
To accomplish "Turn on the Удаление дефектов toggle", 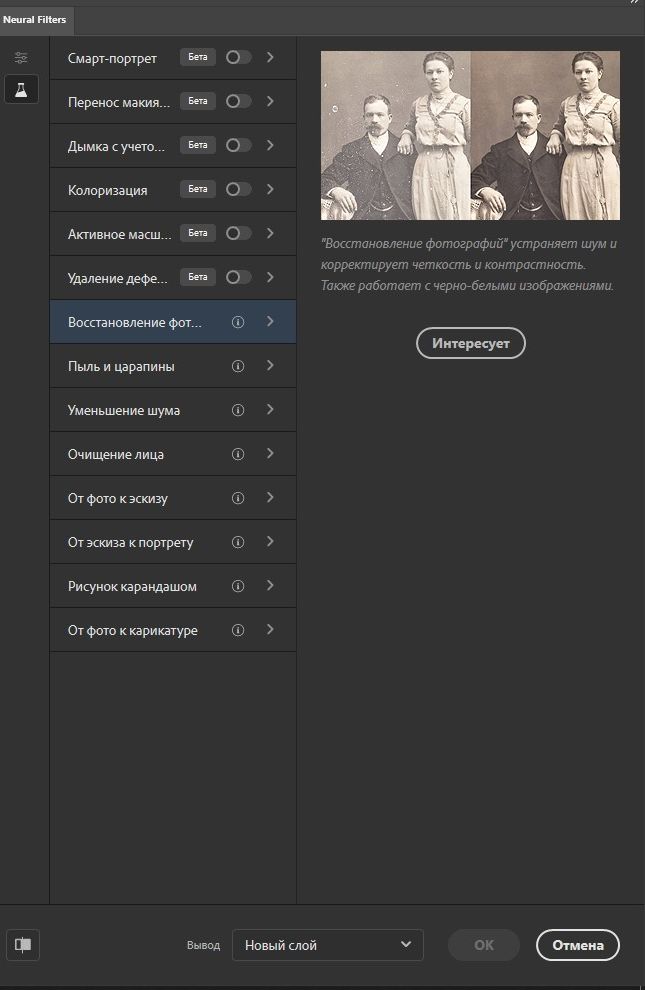I will click(x=238, y=277).
